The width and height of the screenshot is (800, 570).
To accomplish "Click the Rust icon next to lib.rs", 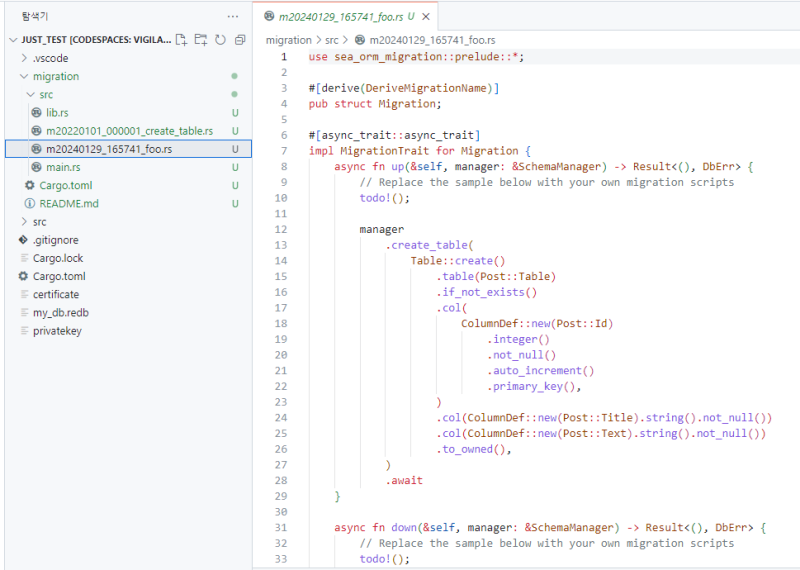I will click(37, 112).
